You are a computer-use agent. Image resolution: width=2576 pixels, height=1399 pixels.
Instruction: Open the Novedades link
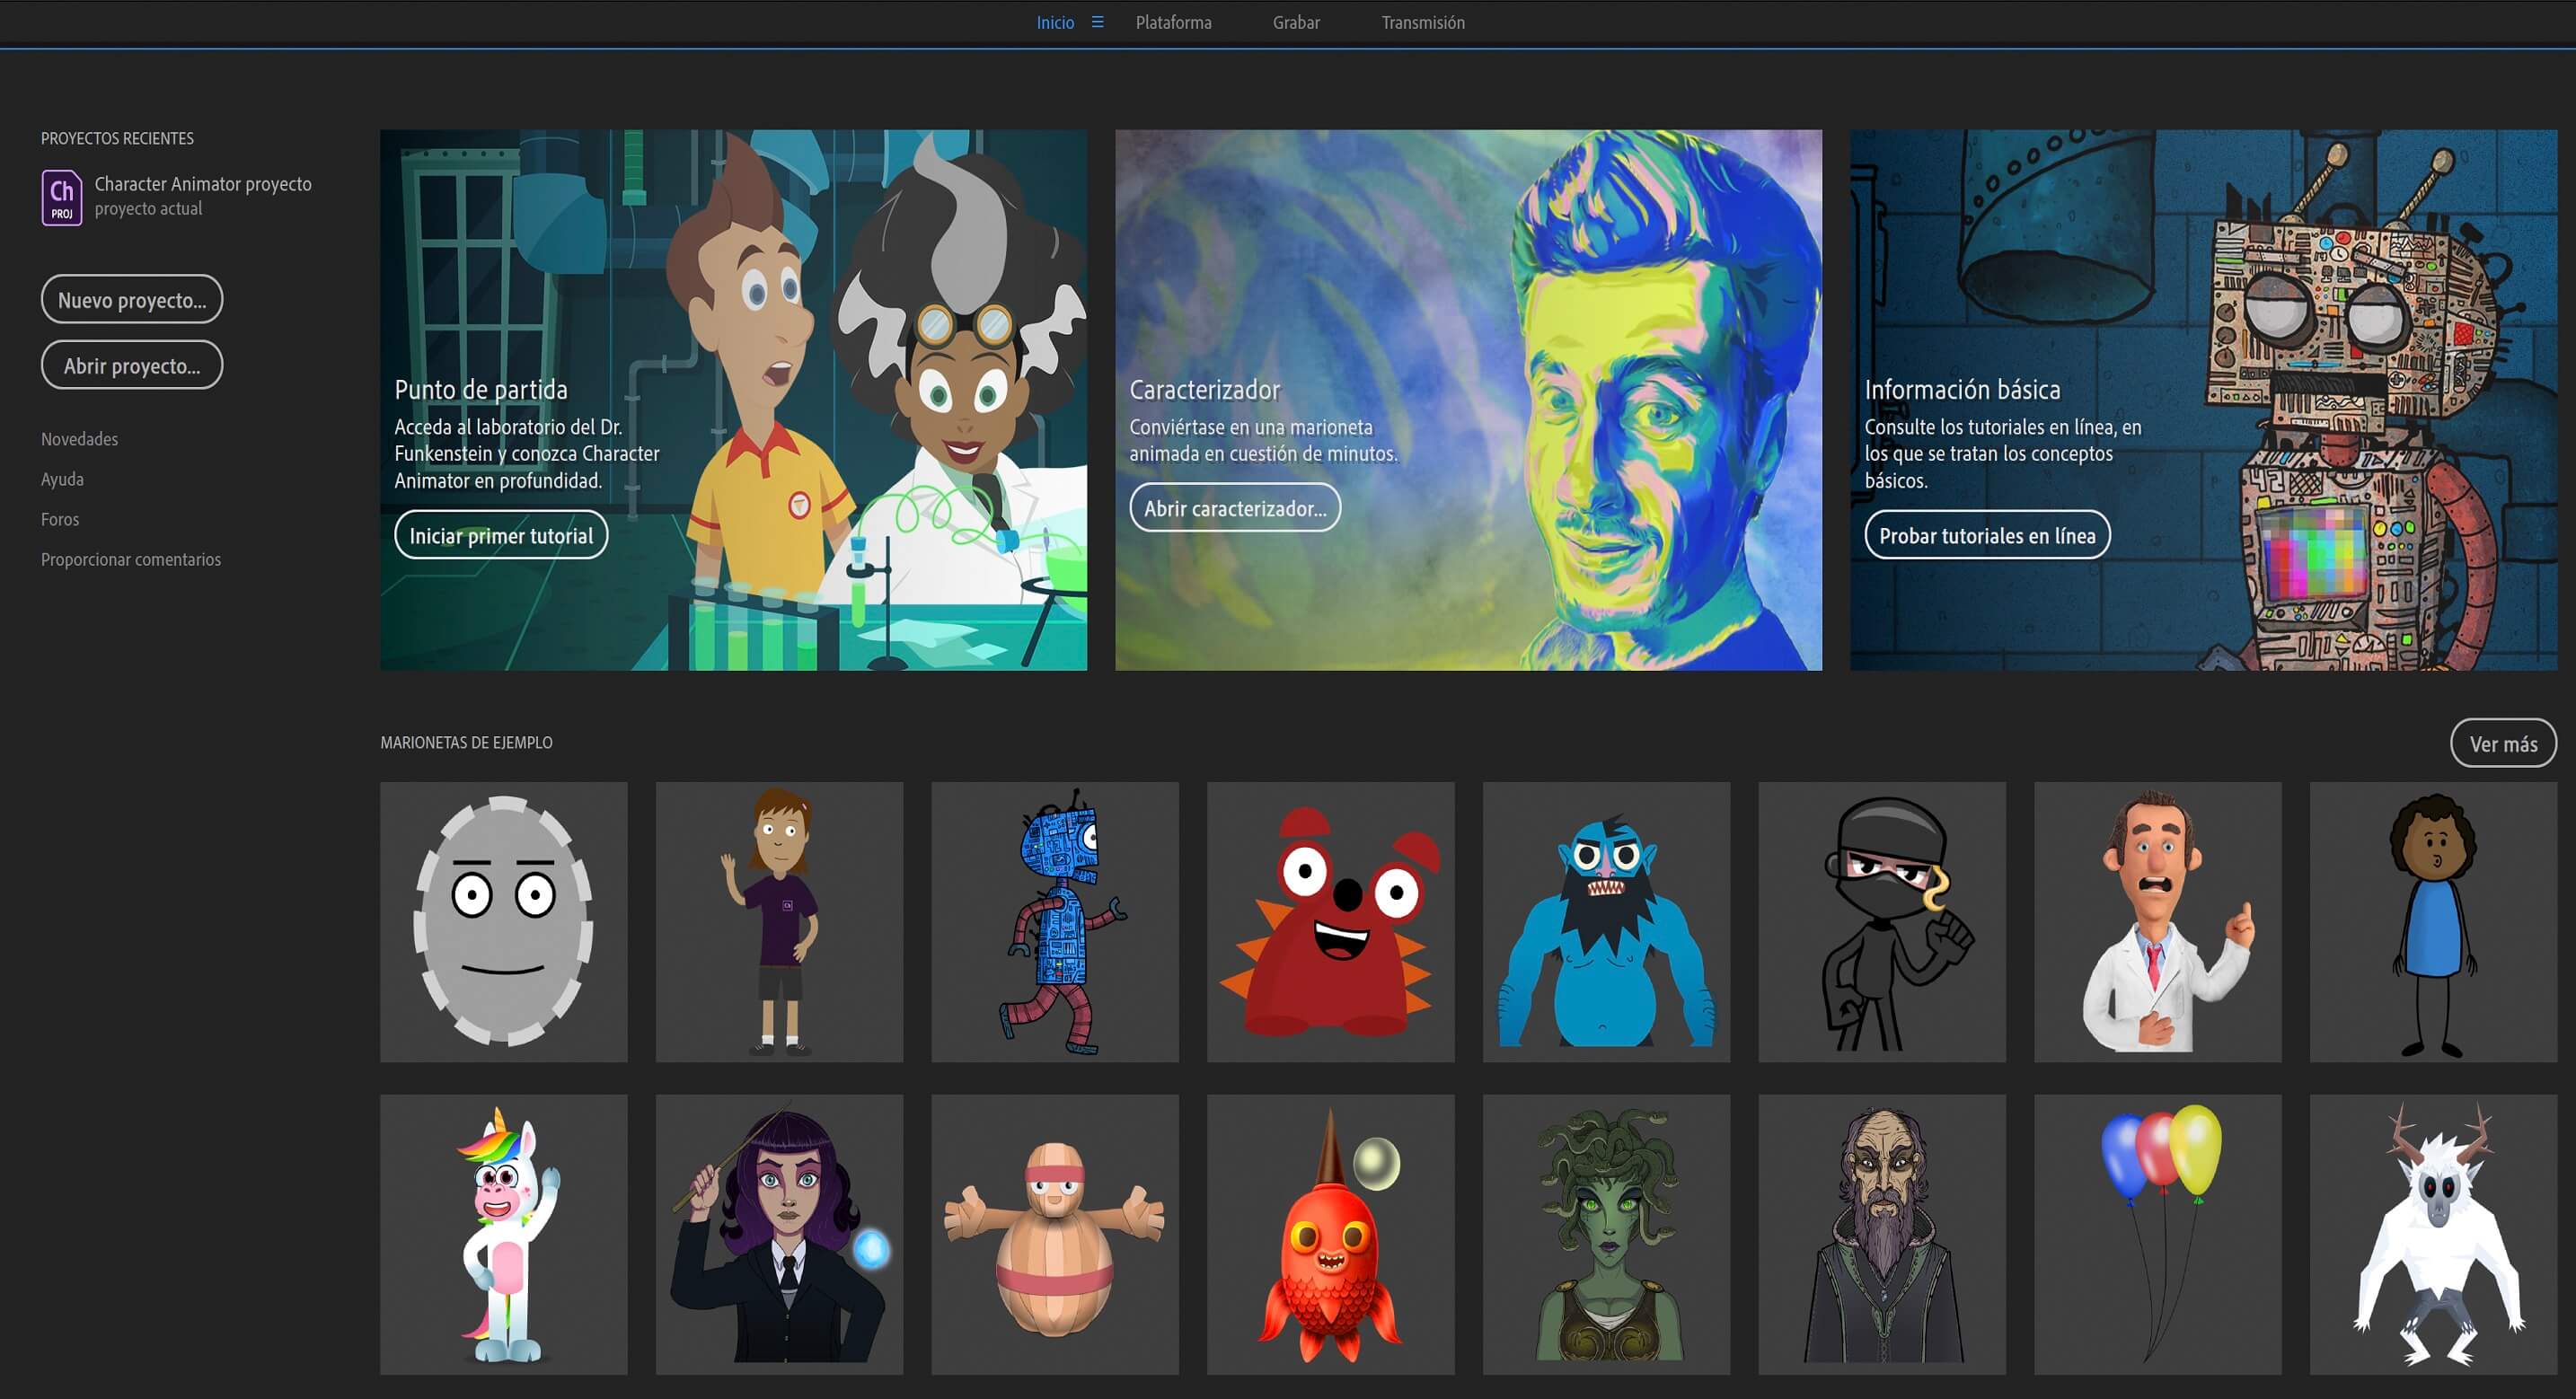pos(79,439)
